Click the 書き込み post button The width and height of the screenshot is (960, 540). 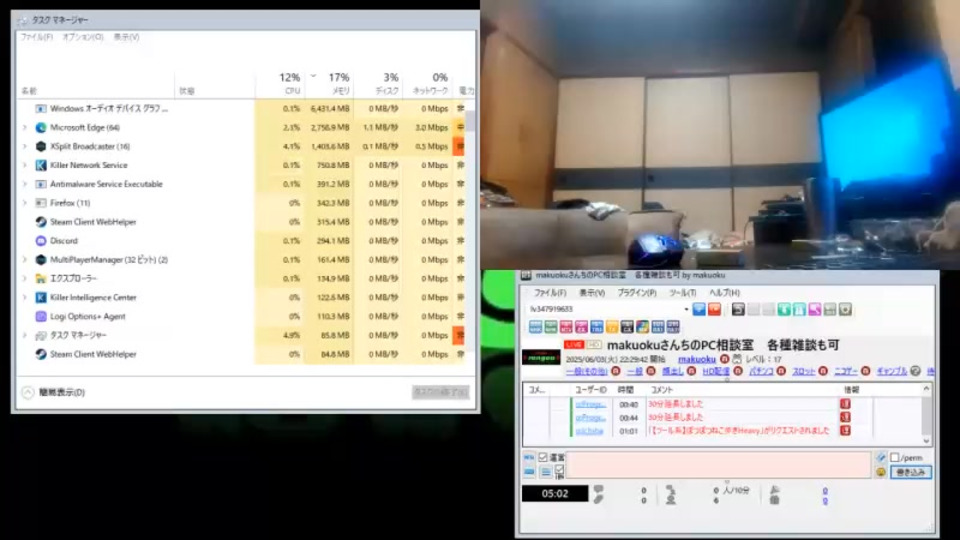point(911,473)
